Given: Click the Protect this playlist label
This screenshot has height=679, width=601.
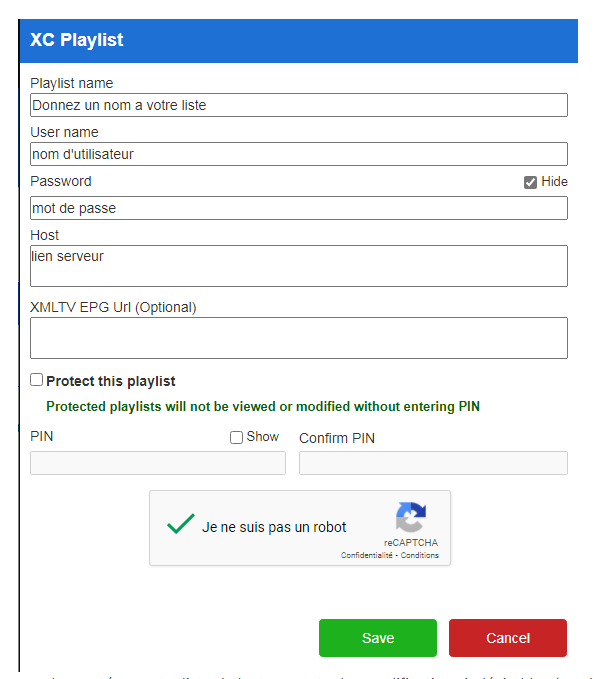Looking at the screenshot, I should [x=111, y=381].
